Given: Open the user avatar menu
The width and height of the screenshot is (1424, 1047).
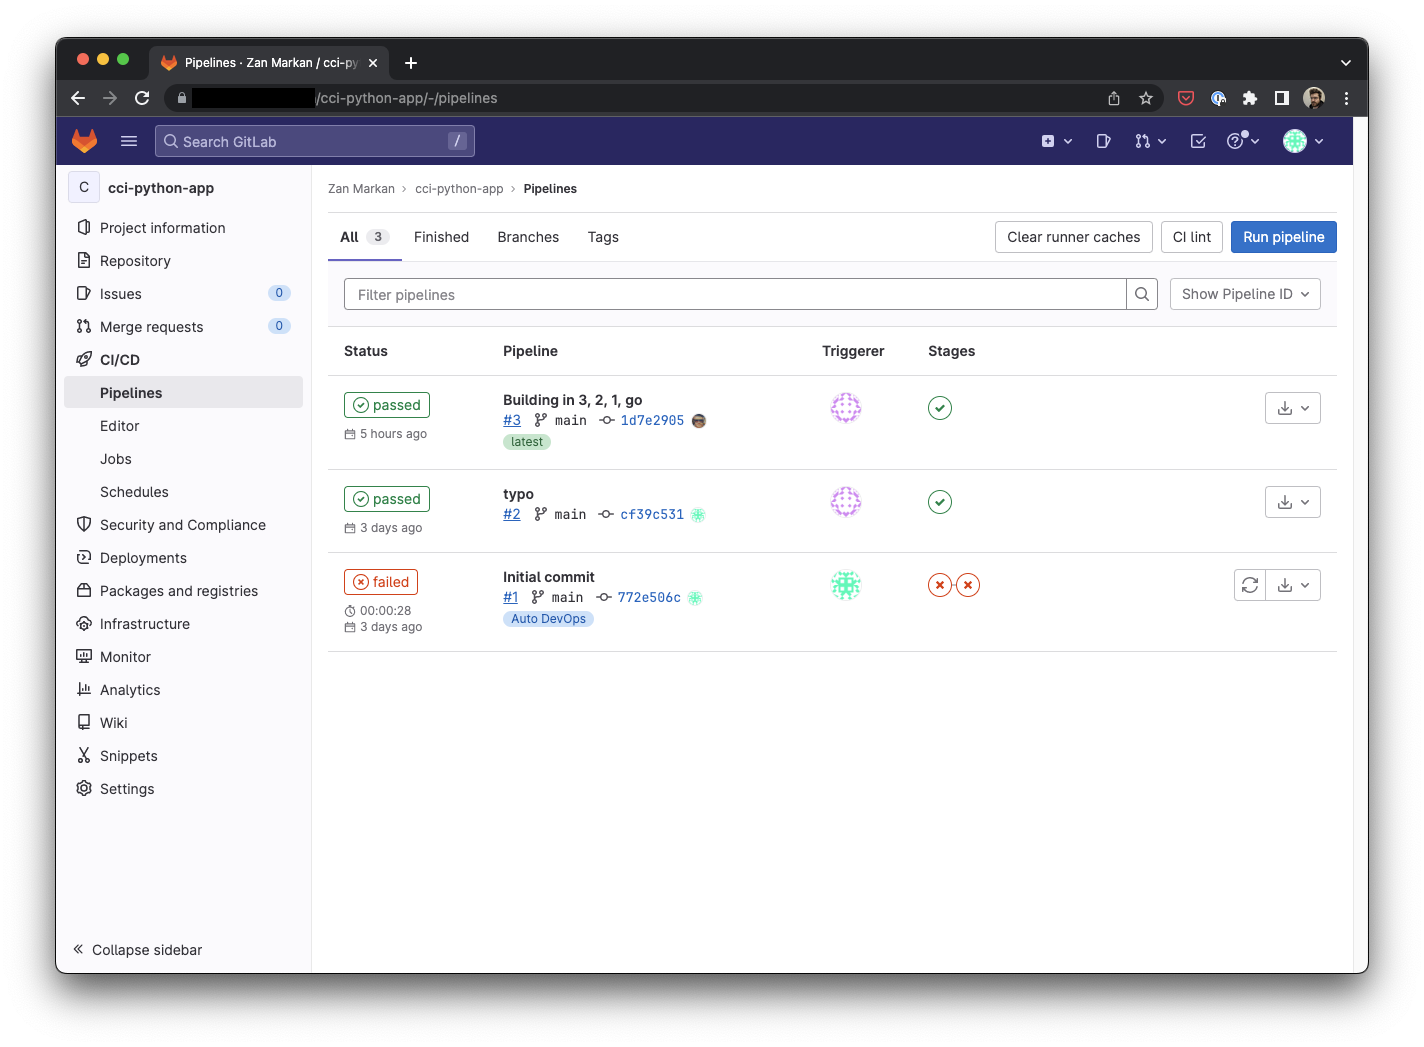Looking at the screenshot, I should tap(1304, 141).
